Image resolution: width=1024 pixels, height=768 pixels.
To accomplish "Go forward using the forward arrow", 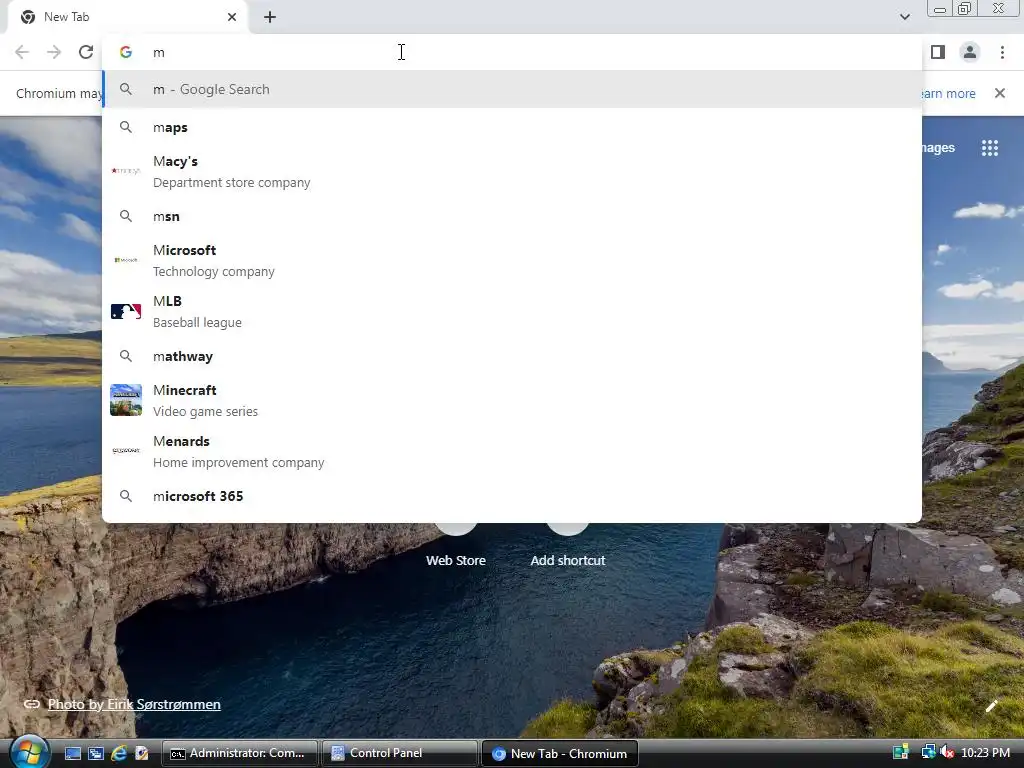I will click(54, 52).
